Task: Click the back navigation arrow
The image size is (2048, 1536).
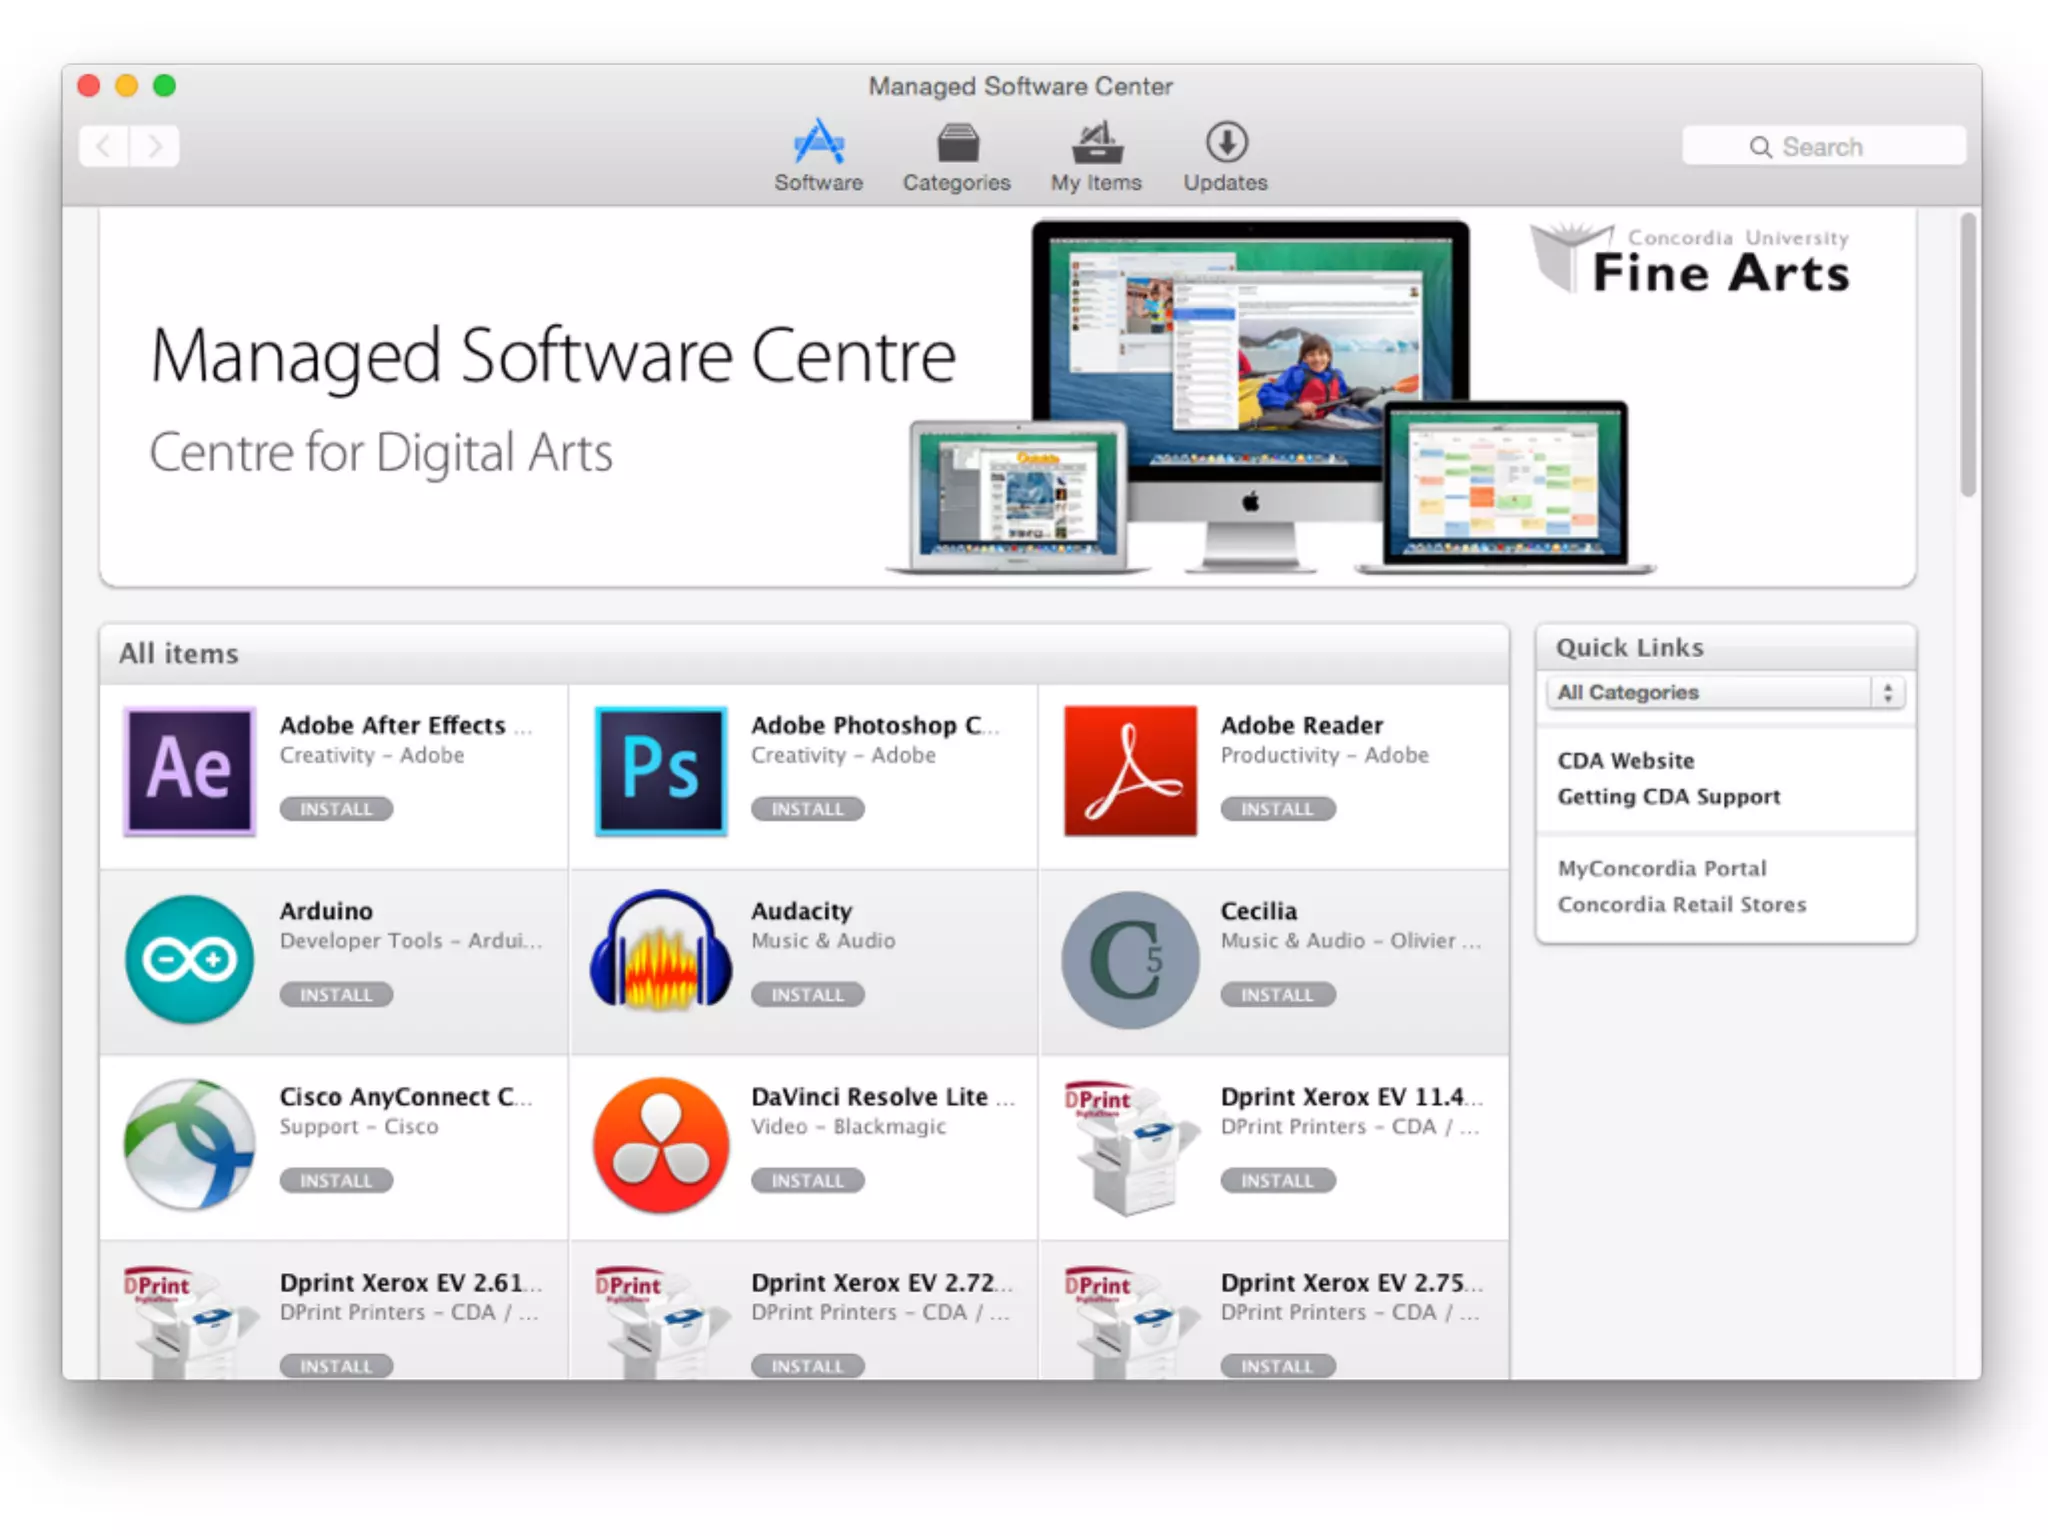Action: [104, 147]
